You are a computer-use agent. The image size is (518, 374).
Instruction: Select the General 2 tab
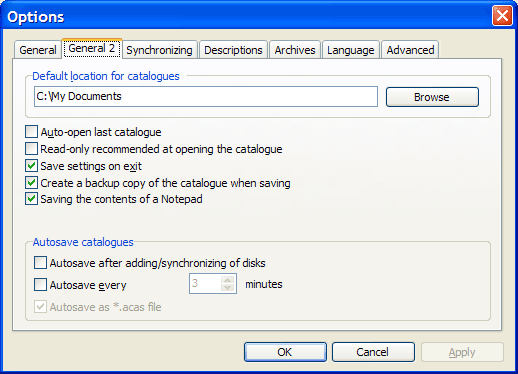pyautogui.click(x=92, y=49)
